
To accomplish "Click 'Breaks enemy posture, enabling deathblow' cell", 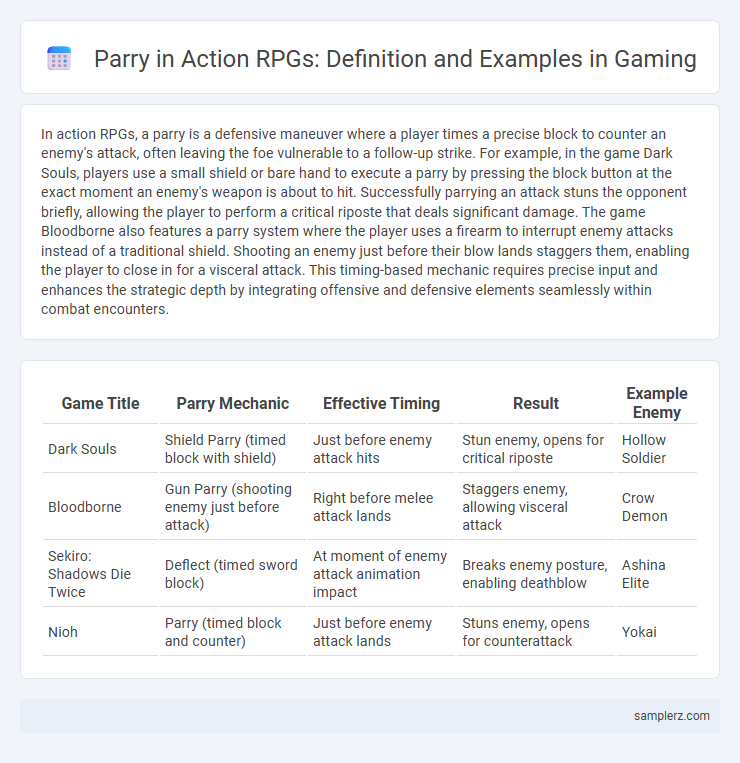I will coord(536,574).
